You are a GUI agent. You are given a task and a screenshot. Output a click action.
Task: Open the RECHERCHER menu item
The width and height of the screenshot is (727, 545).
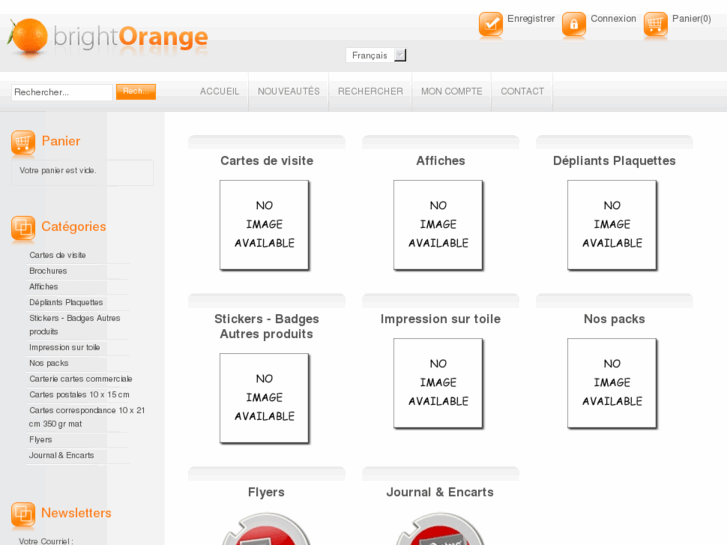pos(370,91)
